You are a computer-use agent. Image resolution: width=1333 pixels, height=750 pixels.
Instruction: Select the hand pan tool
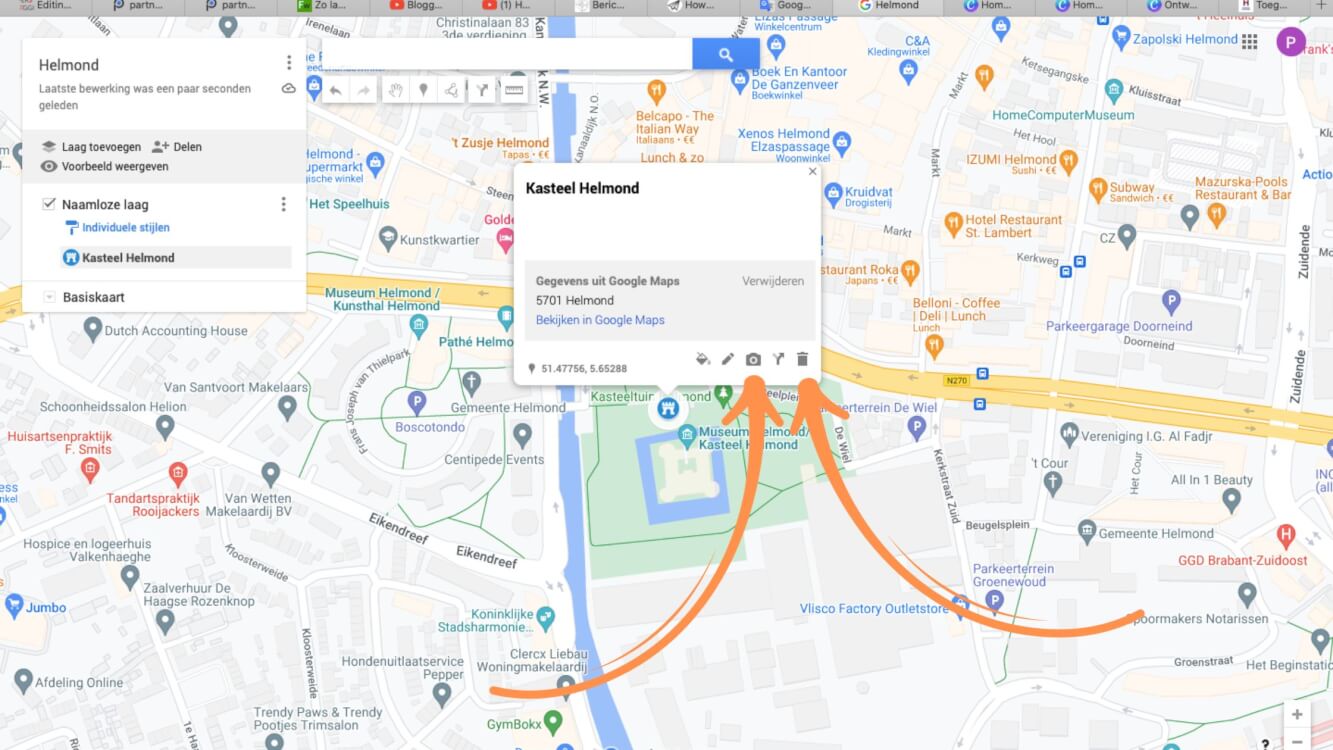396,91
